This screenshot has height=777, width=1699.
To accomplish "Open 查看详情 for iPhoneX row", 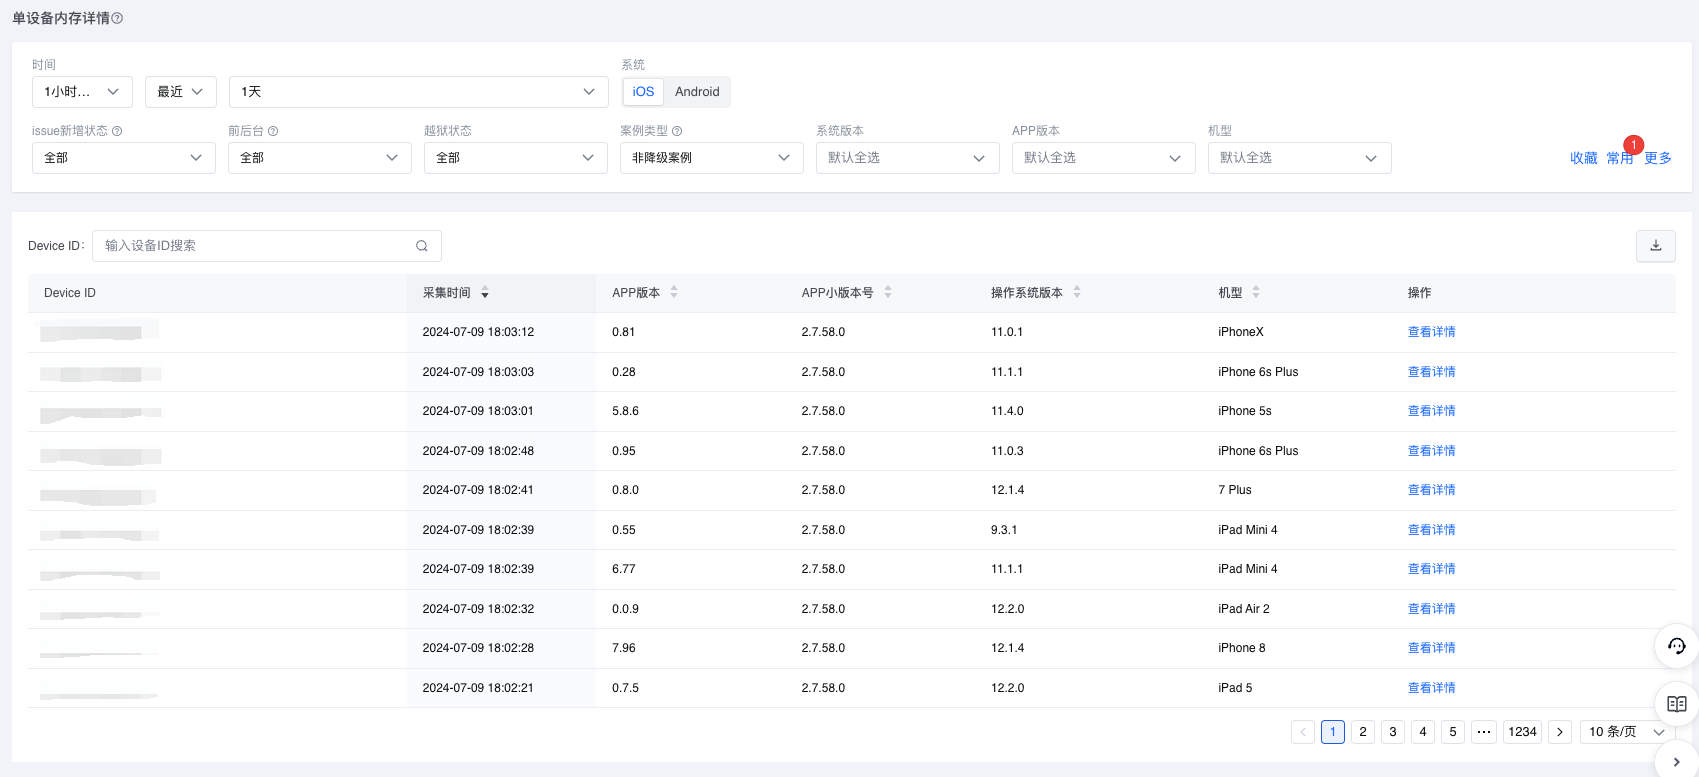I will 1432,332.
